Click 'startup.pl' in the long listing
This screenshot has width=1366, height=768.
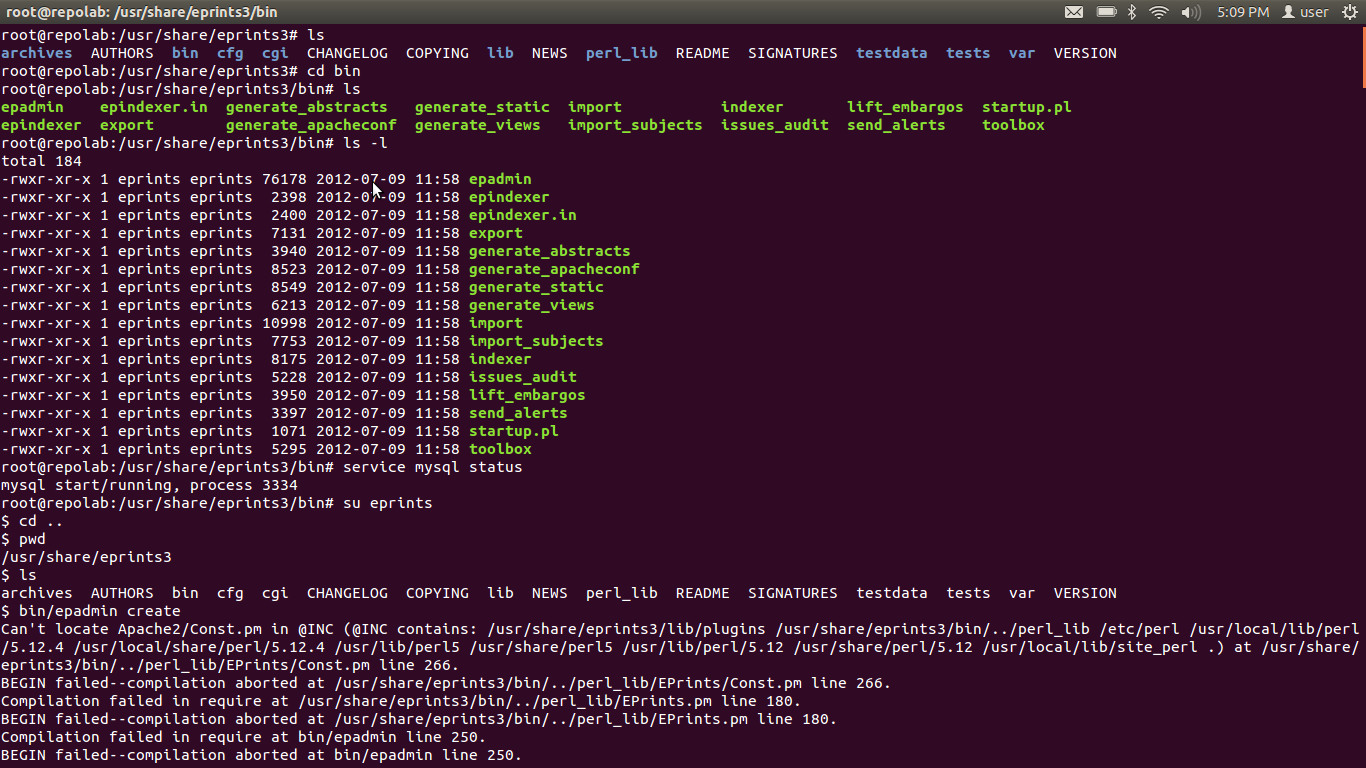point(513,431)
